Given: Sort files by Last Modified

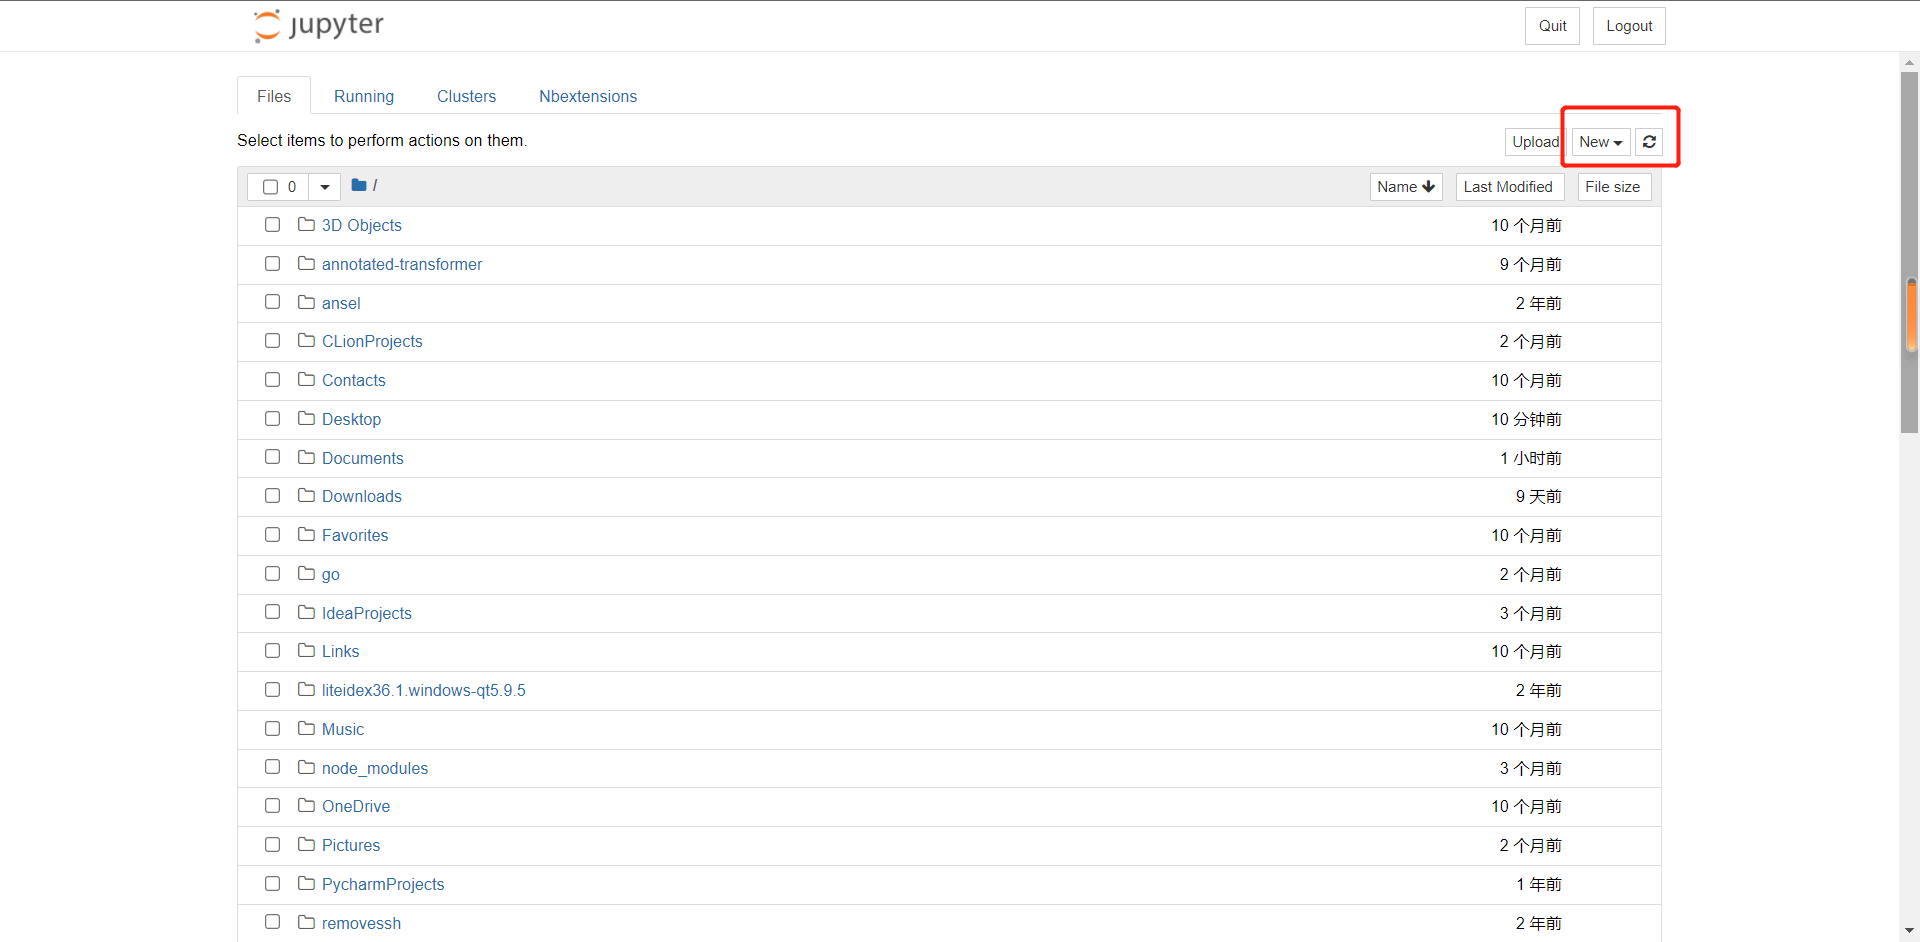Looking at the screenshot, I should (x=1509, y=187).
